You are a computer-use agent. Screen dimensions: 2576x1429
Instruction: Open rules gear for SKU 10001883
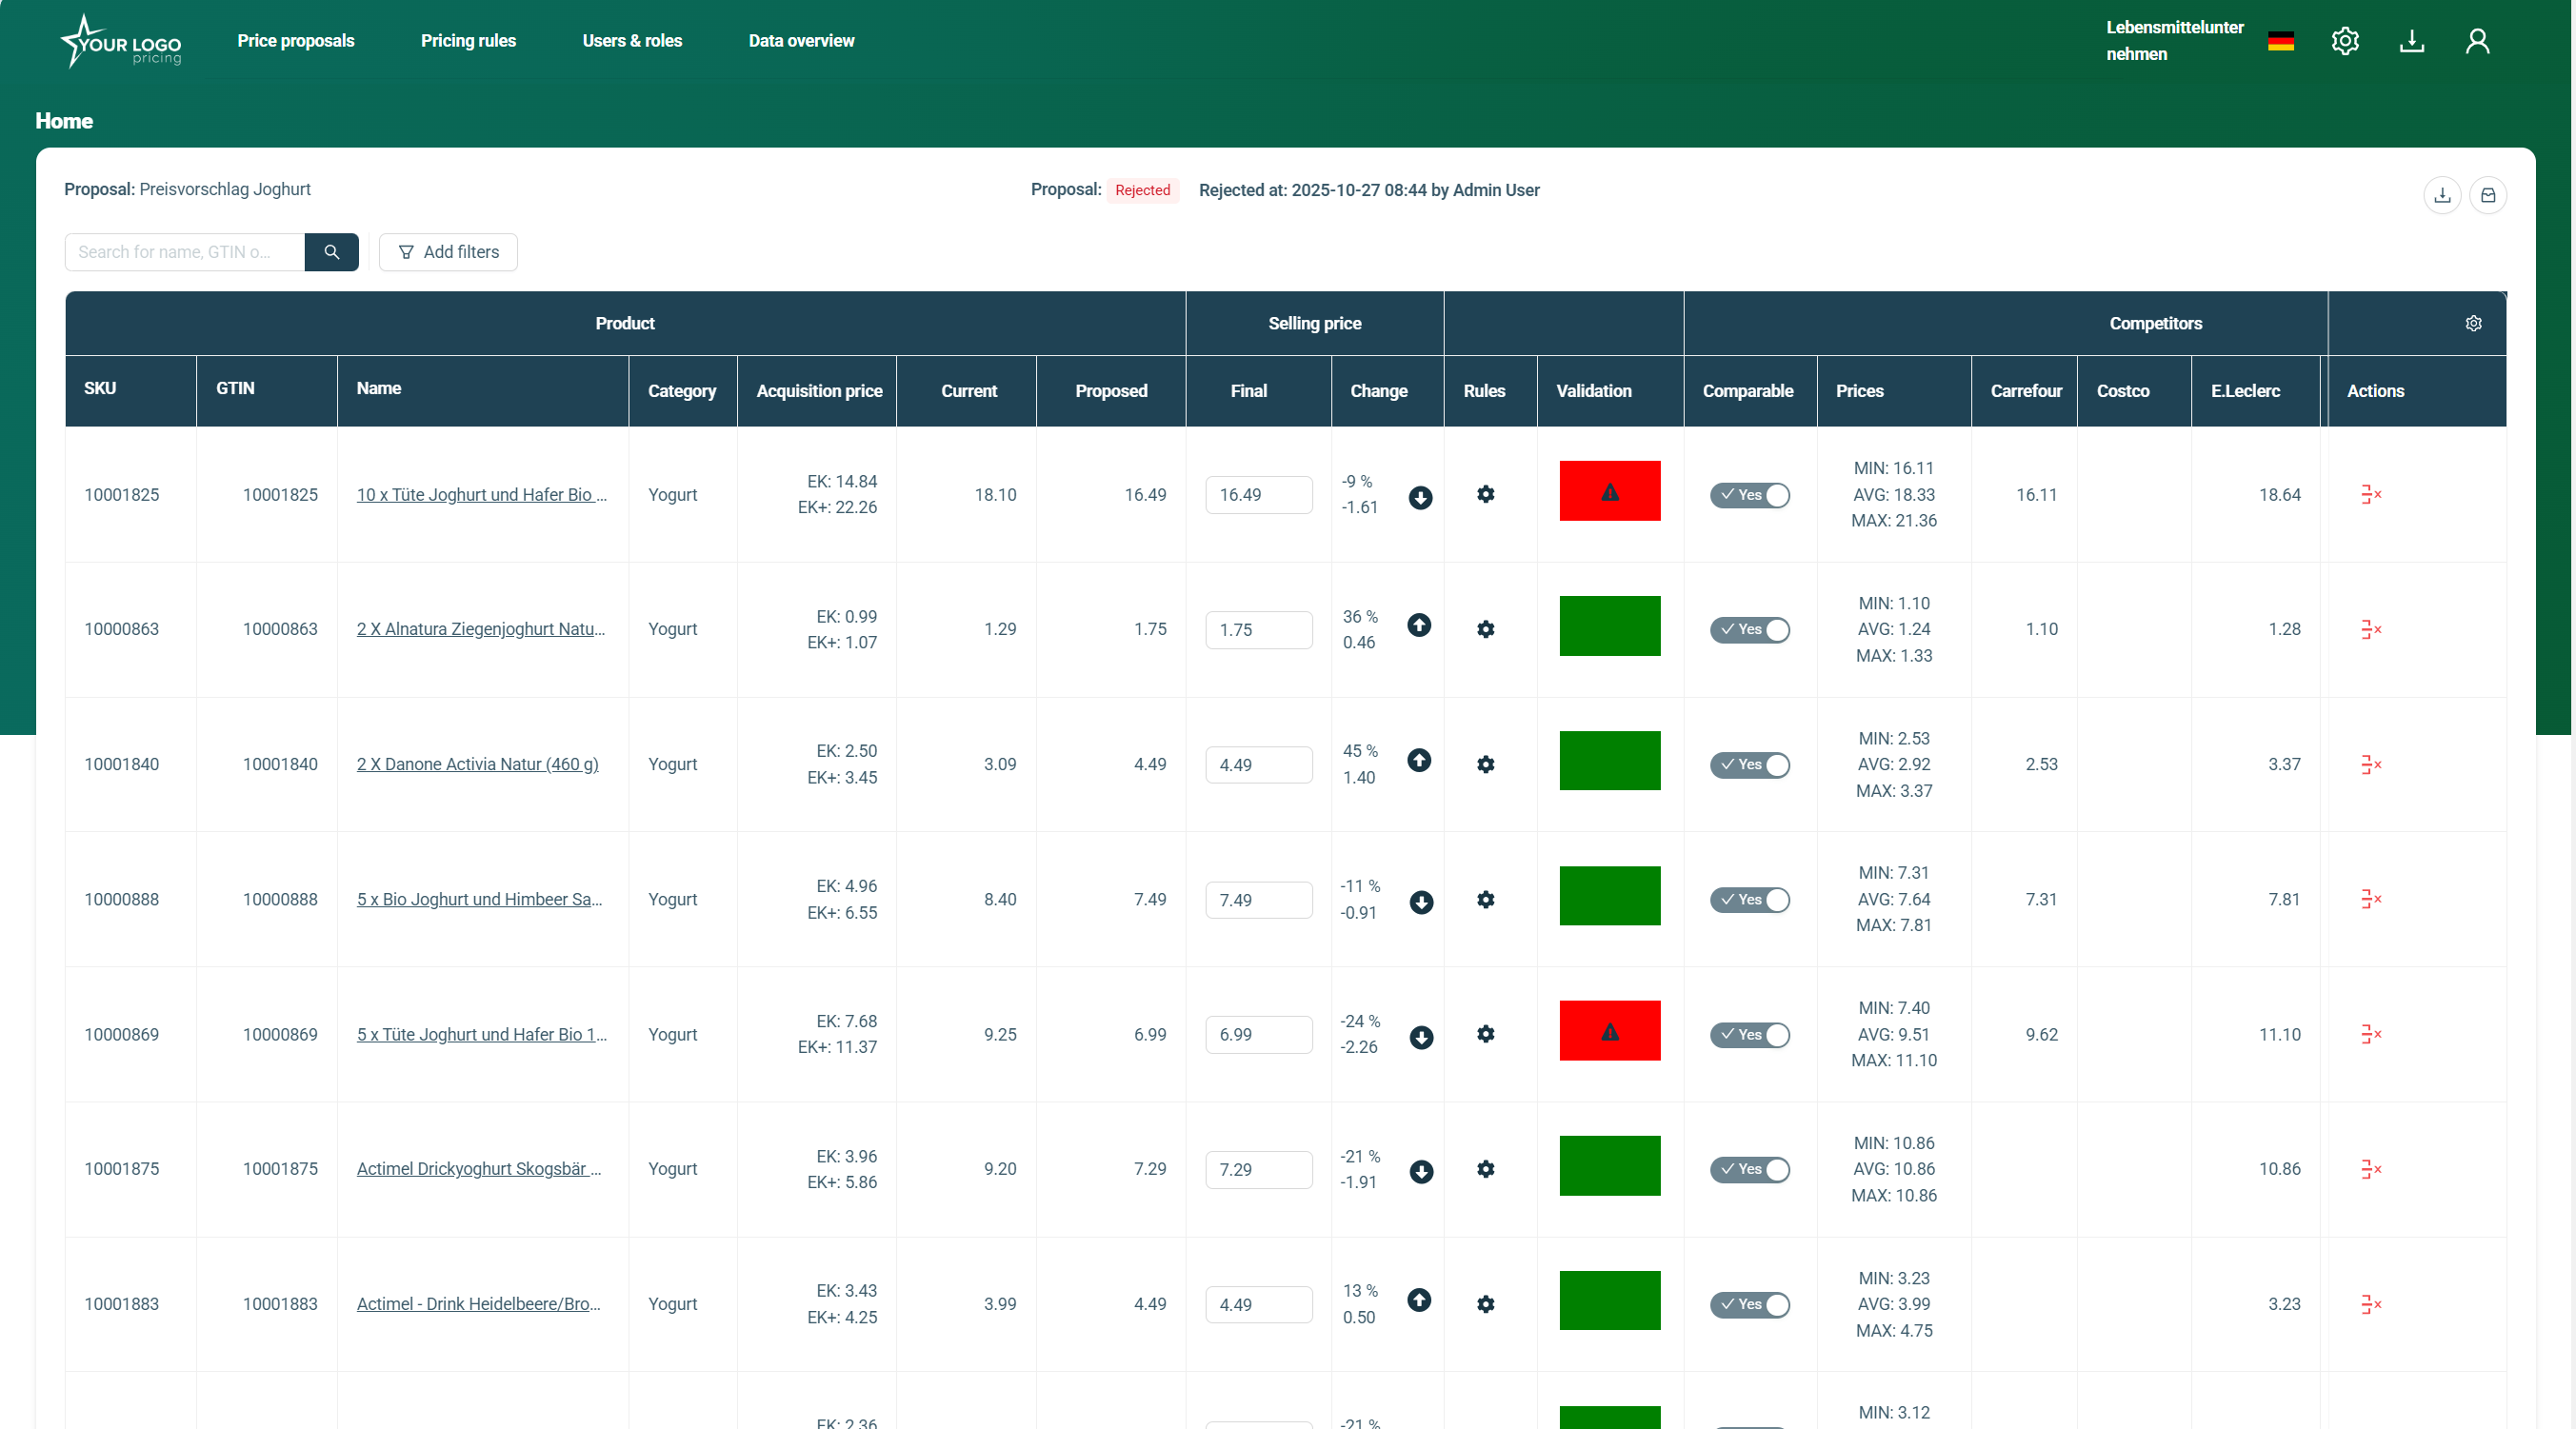tap(1486, 1304)
